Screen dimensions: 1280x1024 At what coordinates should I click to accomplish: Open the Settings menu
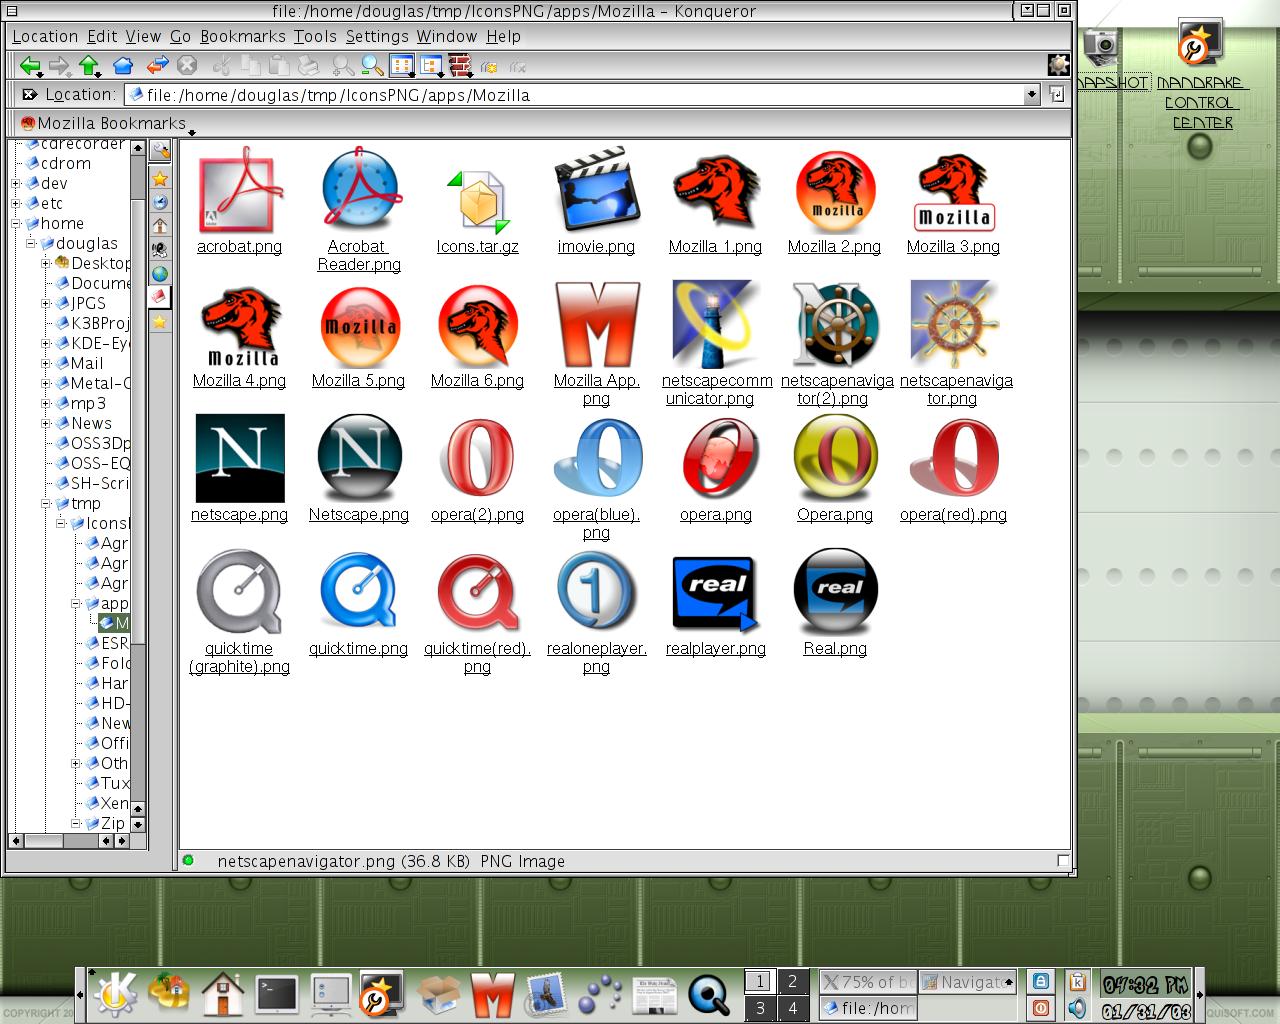[x=377, y=36]
